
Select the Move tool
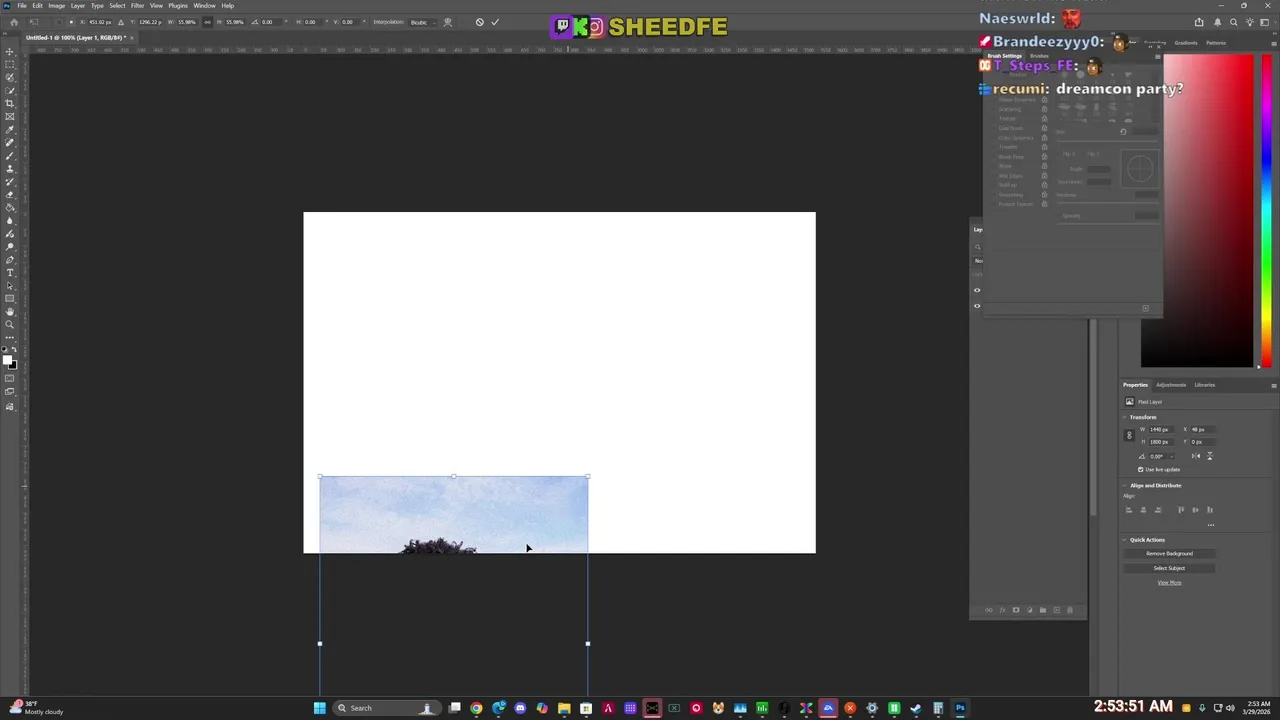point(10,51)
